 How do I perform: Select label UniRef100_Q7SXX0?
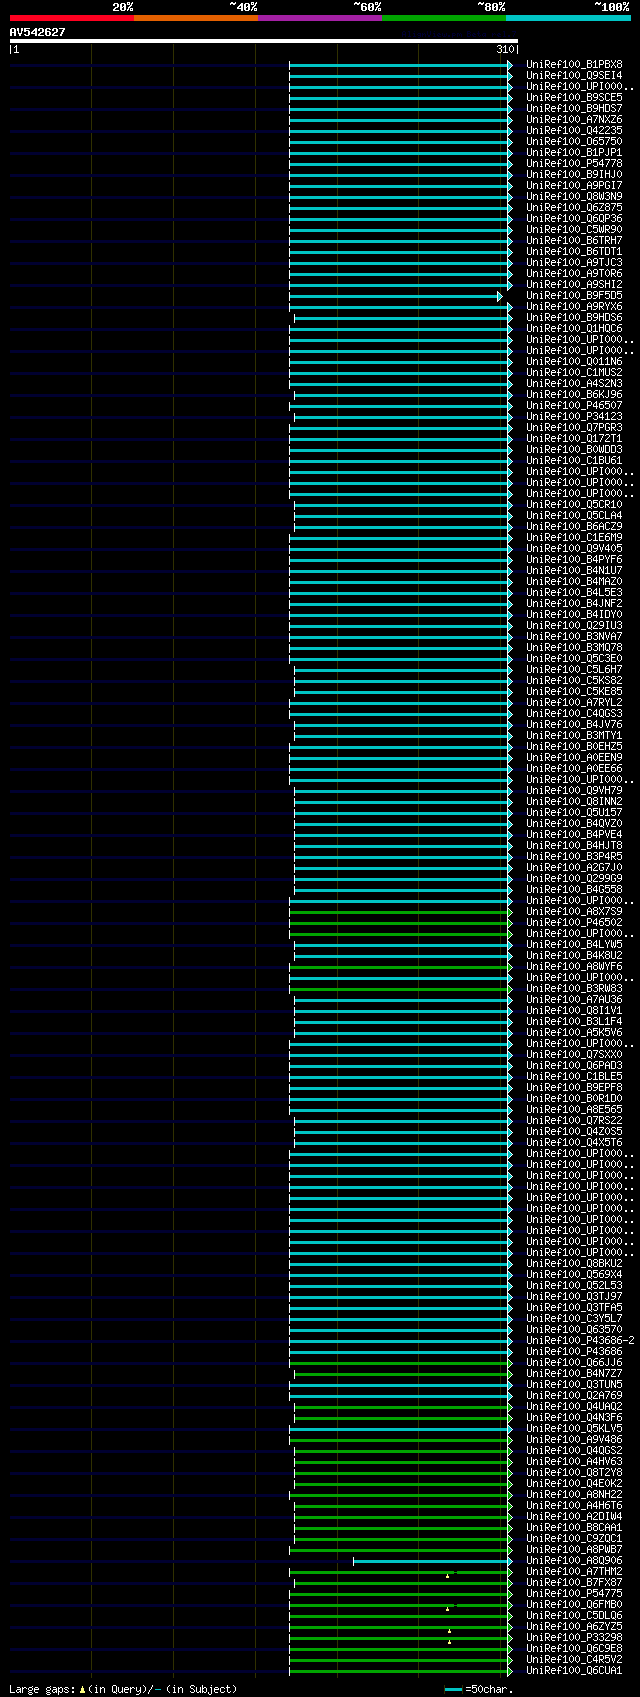tap(574, 1054)
